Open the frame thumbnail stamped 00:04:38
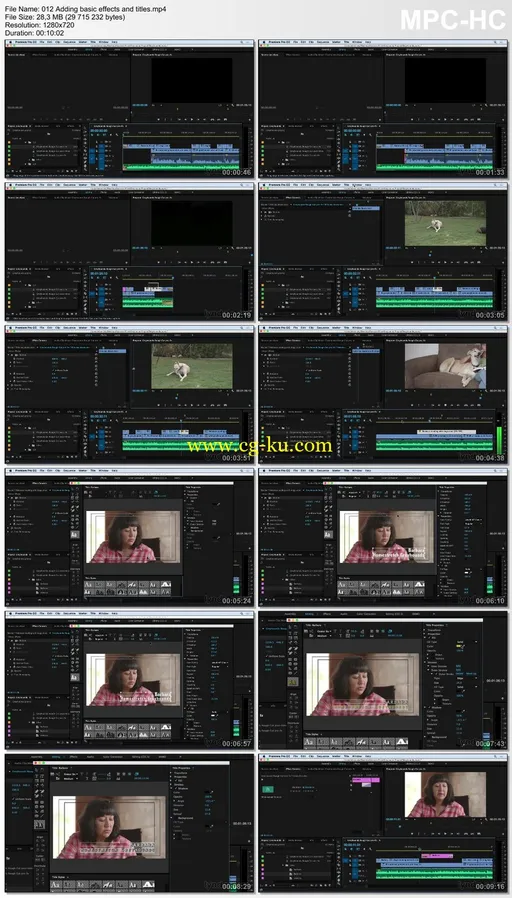This screenshot has height=898, width=512. point(383,394)
